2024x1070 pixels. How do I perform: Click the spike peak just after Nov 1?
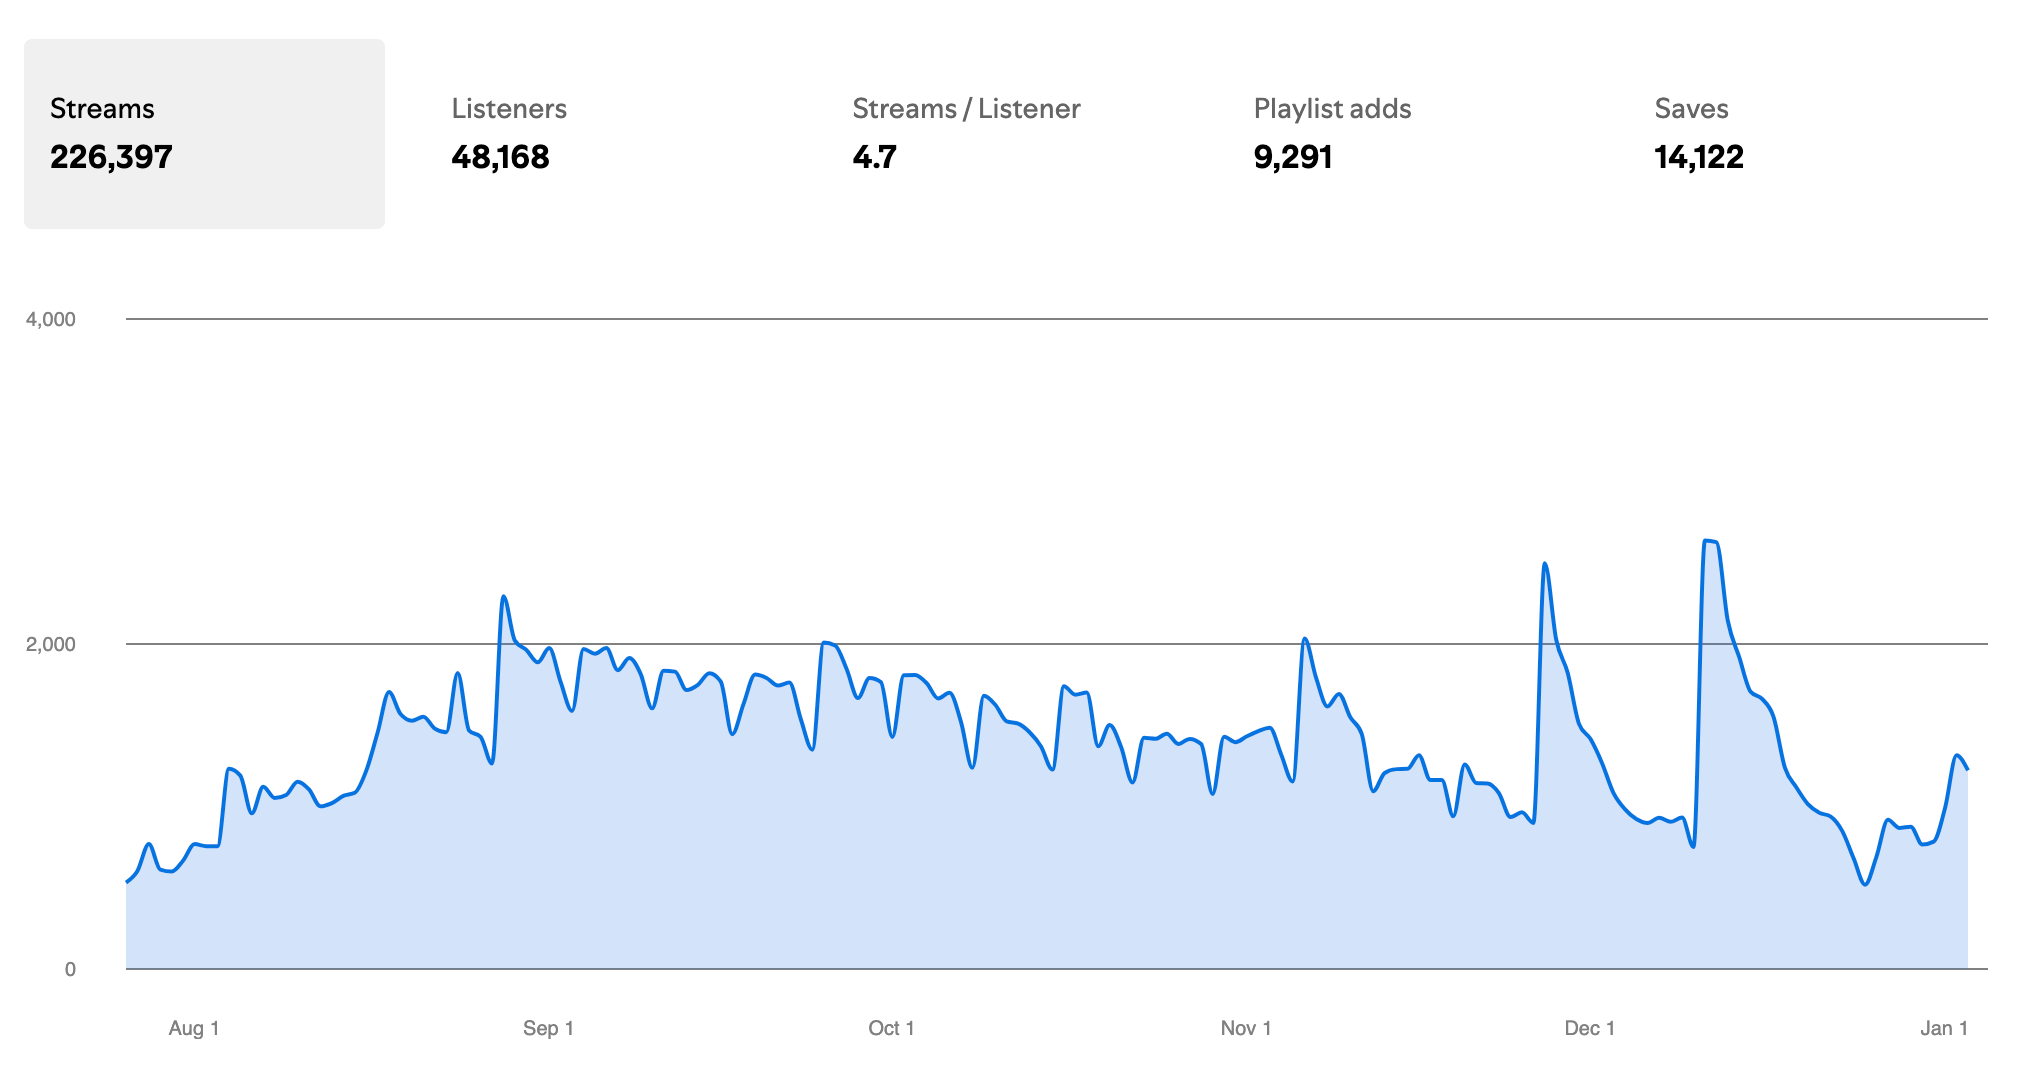coord(1305,639)
